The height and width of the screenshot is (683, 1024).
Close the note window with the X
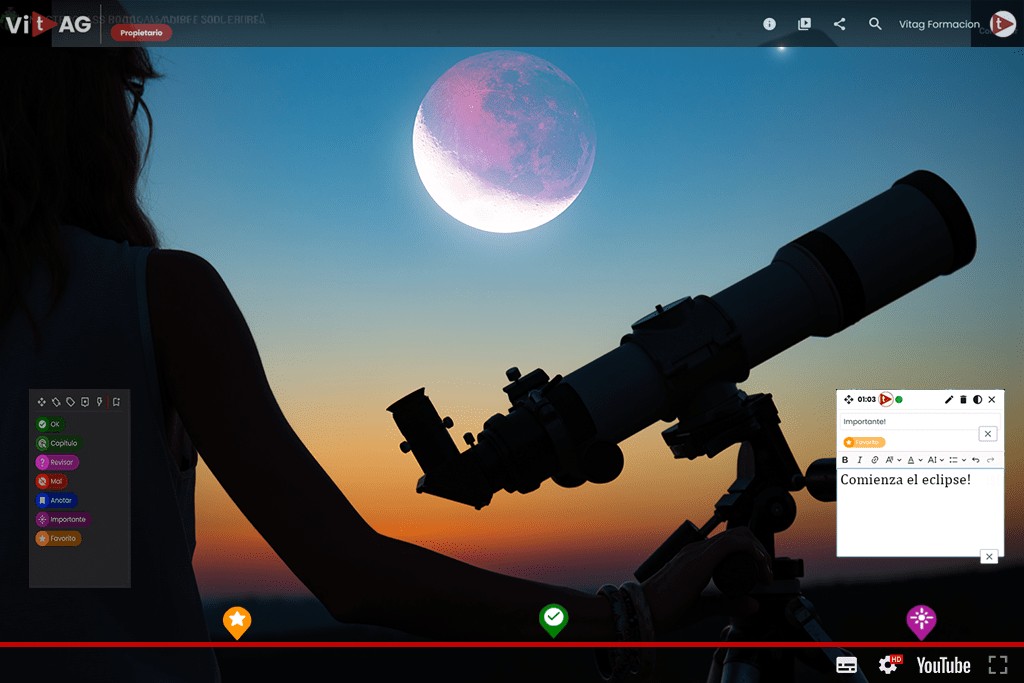[992, 400]
